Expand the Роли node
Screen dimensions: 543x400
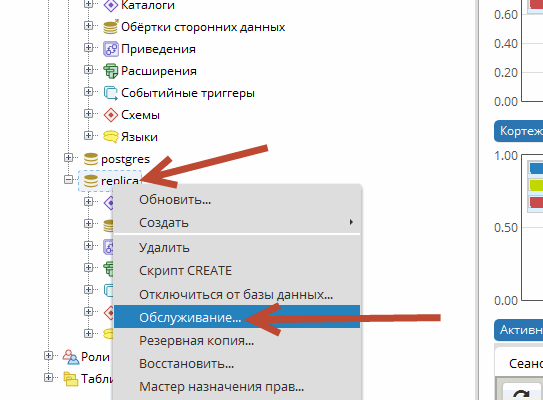(48, 355)
